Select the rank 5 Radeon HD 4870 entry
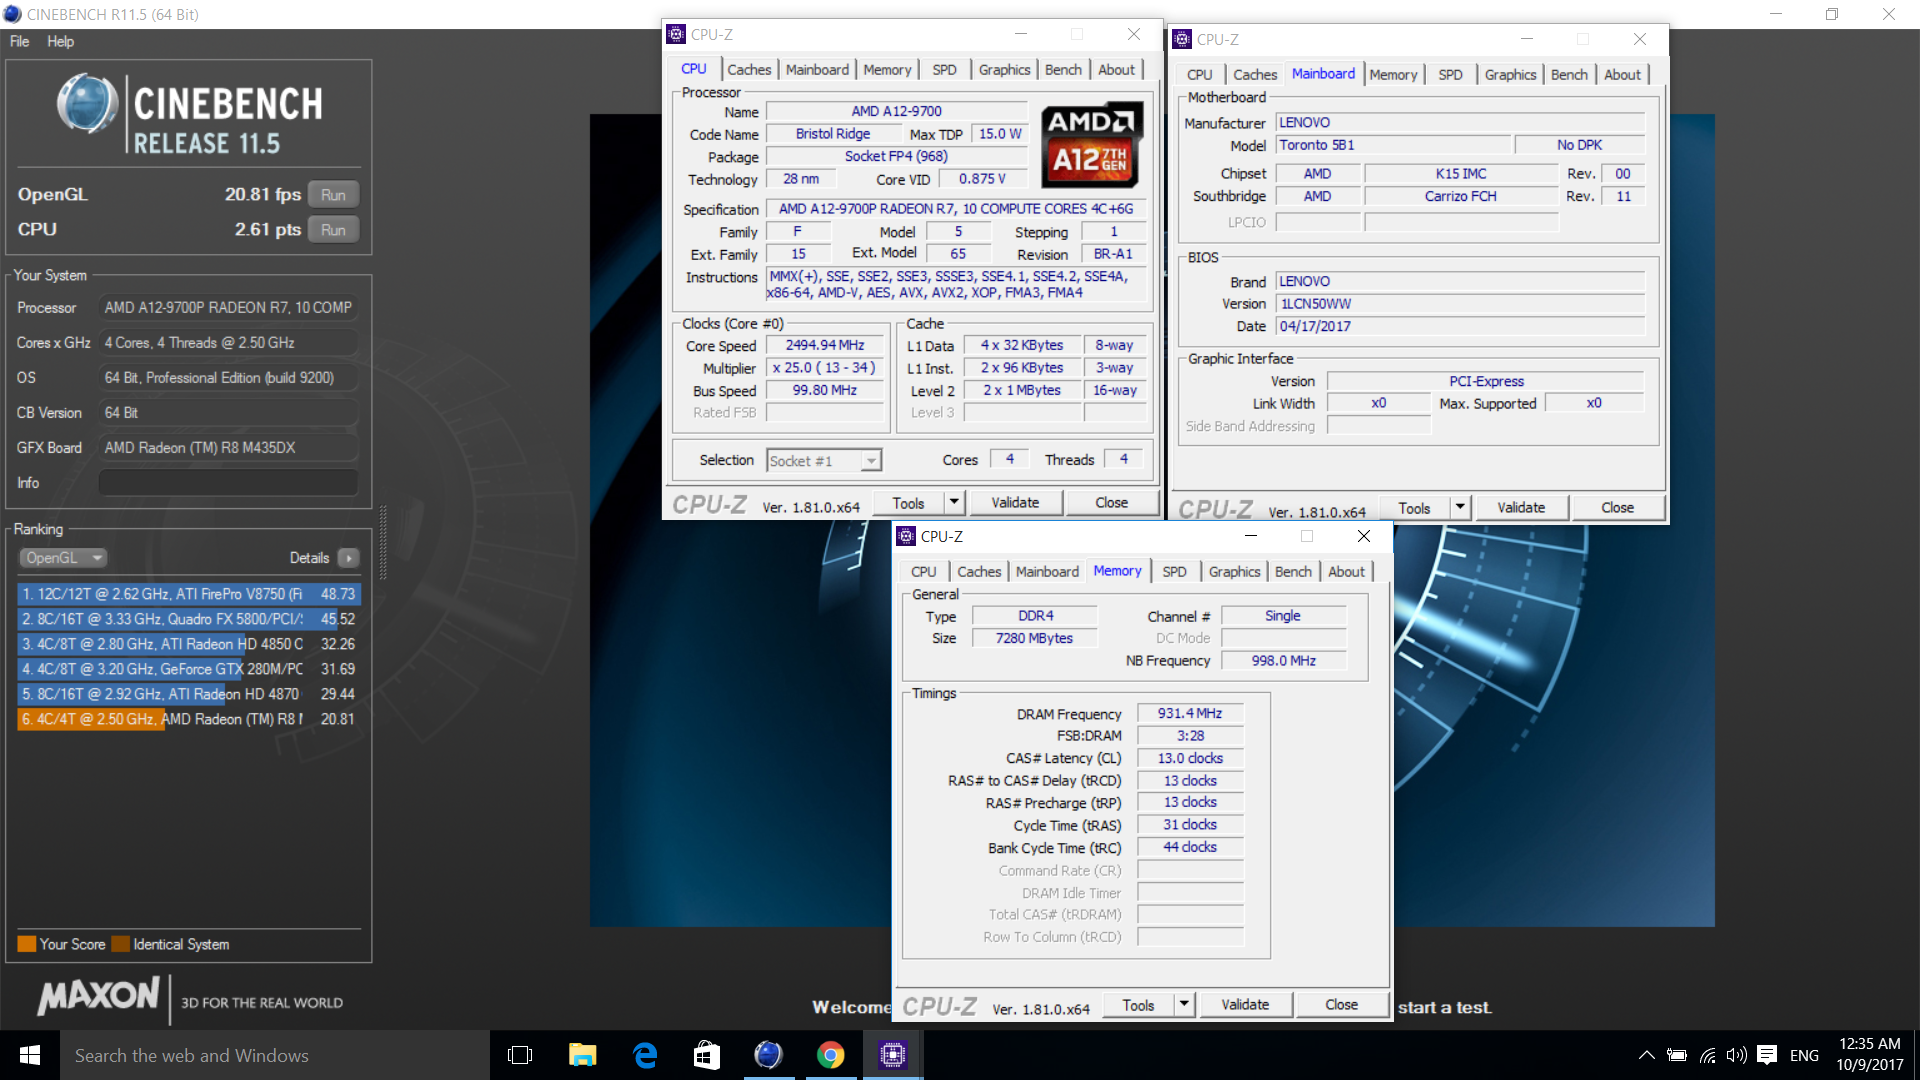The width and height of the screenshot is (1920, 1080). (189, 694)
